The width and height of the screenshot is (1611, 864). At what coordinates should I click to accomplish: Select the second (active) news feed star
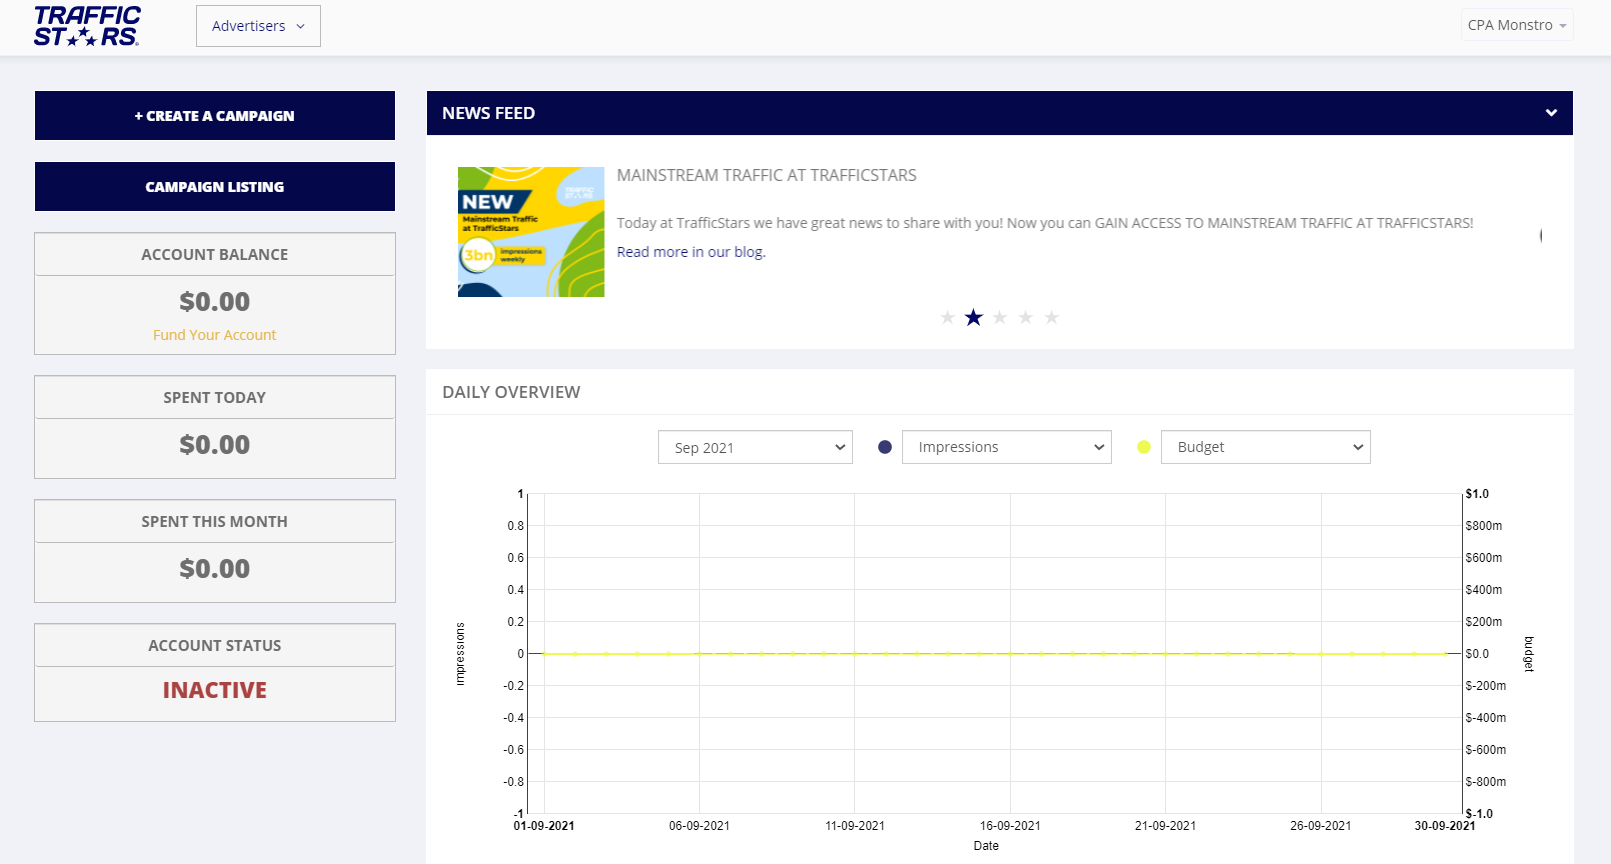[973, 318]
